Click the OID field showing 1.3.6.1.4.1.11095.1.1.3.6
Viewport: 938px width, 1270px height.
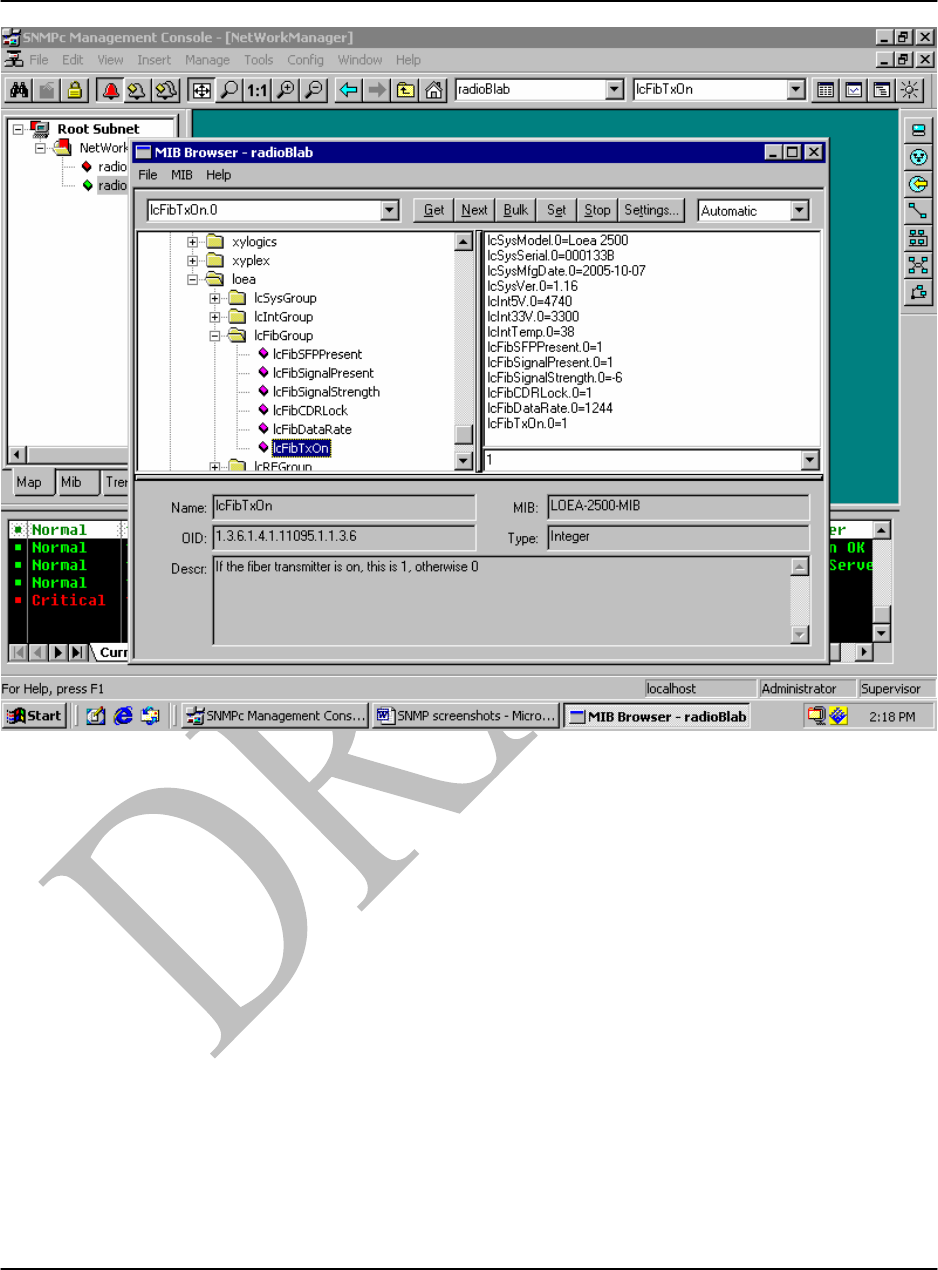coord(343,538)
